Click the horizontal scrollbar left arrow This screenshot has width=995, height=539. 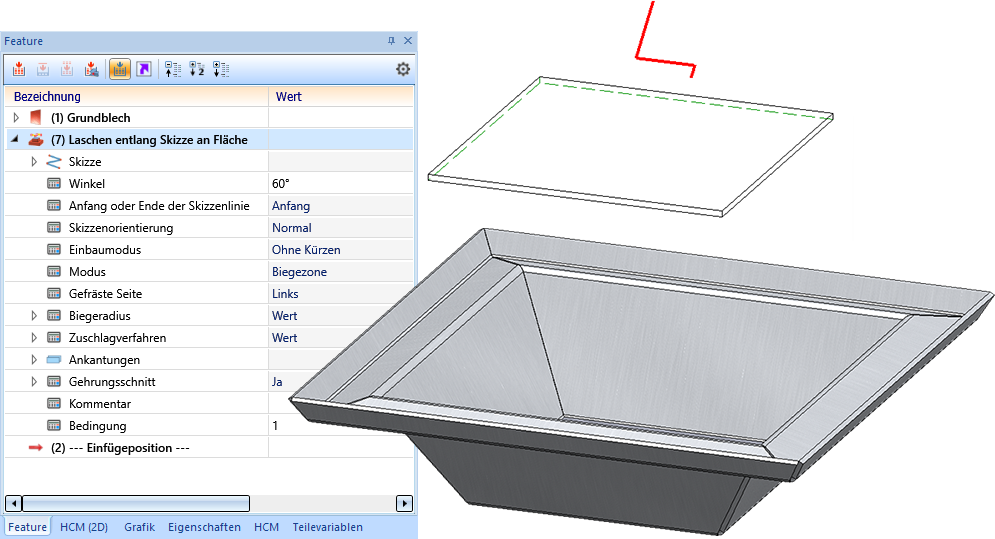tap(13, 503)
